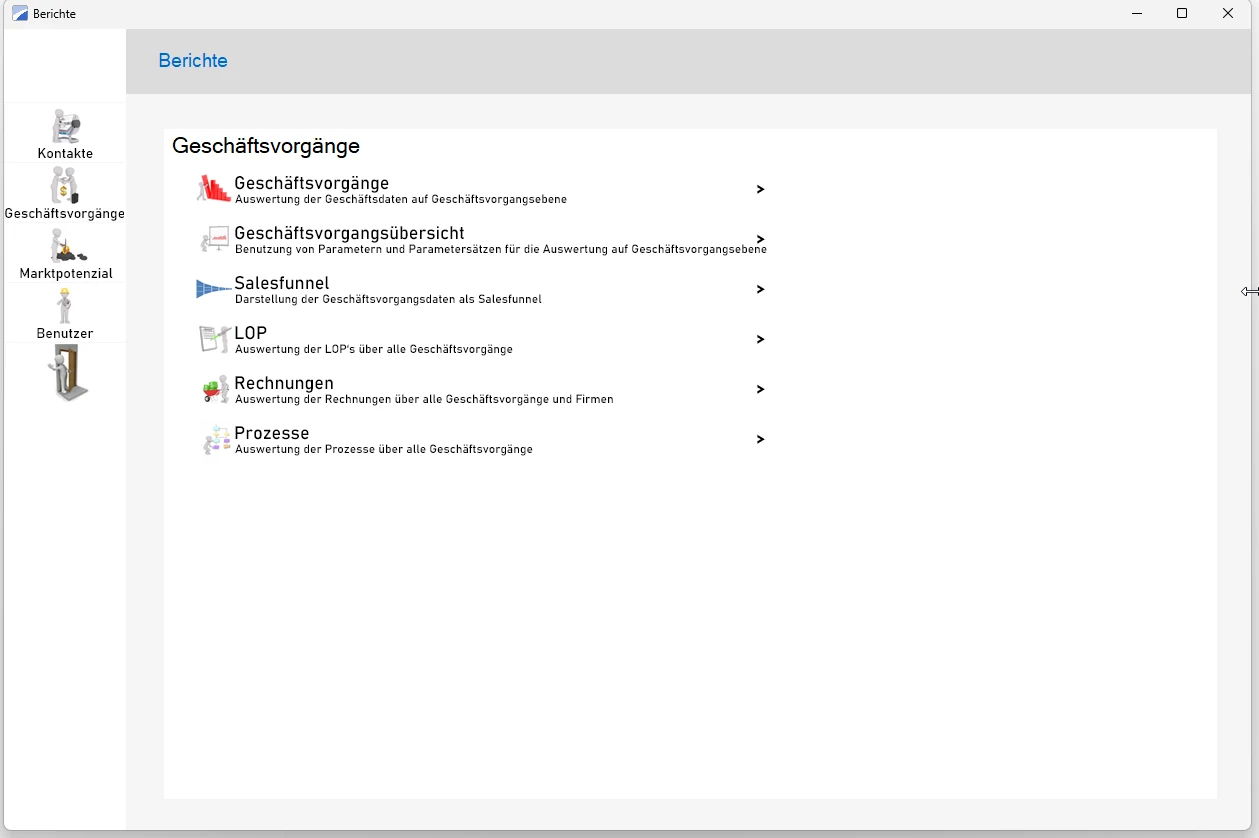This screenshot has width=1259, height=838.
Task: Click 'Auswertung der Geschäftsdaten auf Geschäftsvorgangsebene' description
Action: coord(401,200)
